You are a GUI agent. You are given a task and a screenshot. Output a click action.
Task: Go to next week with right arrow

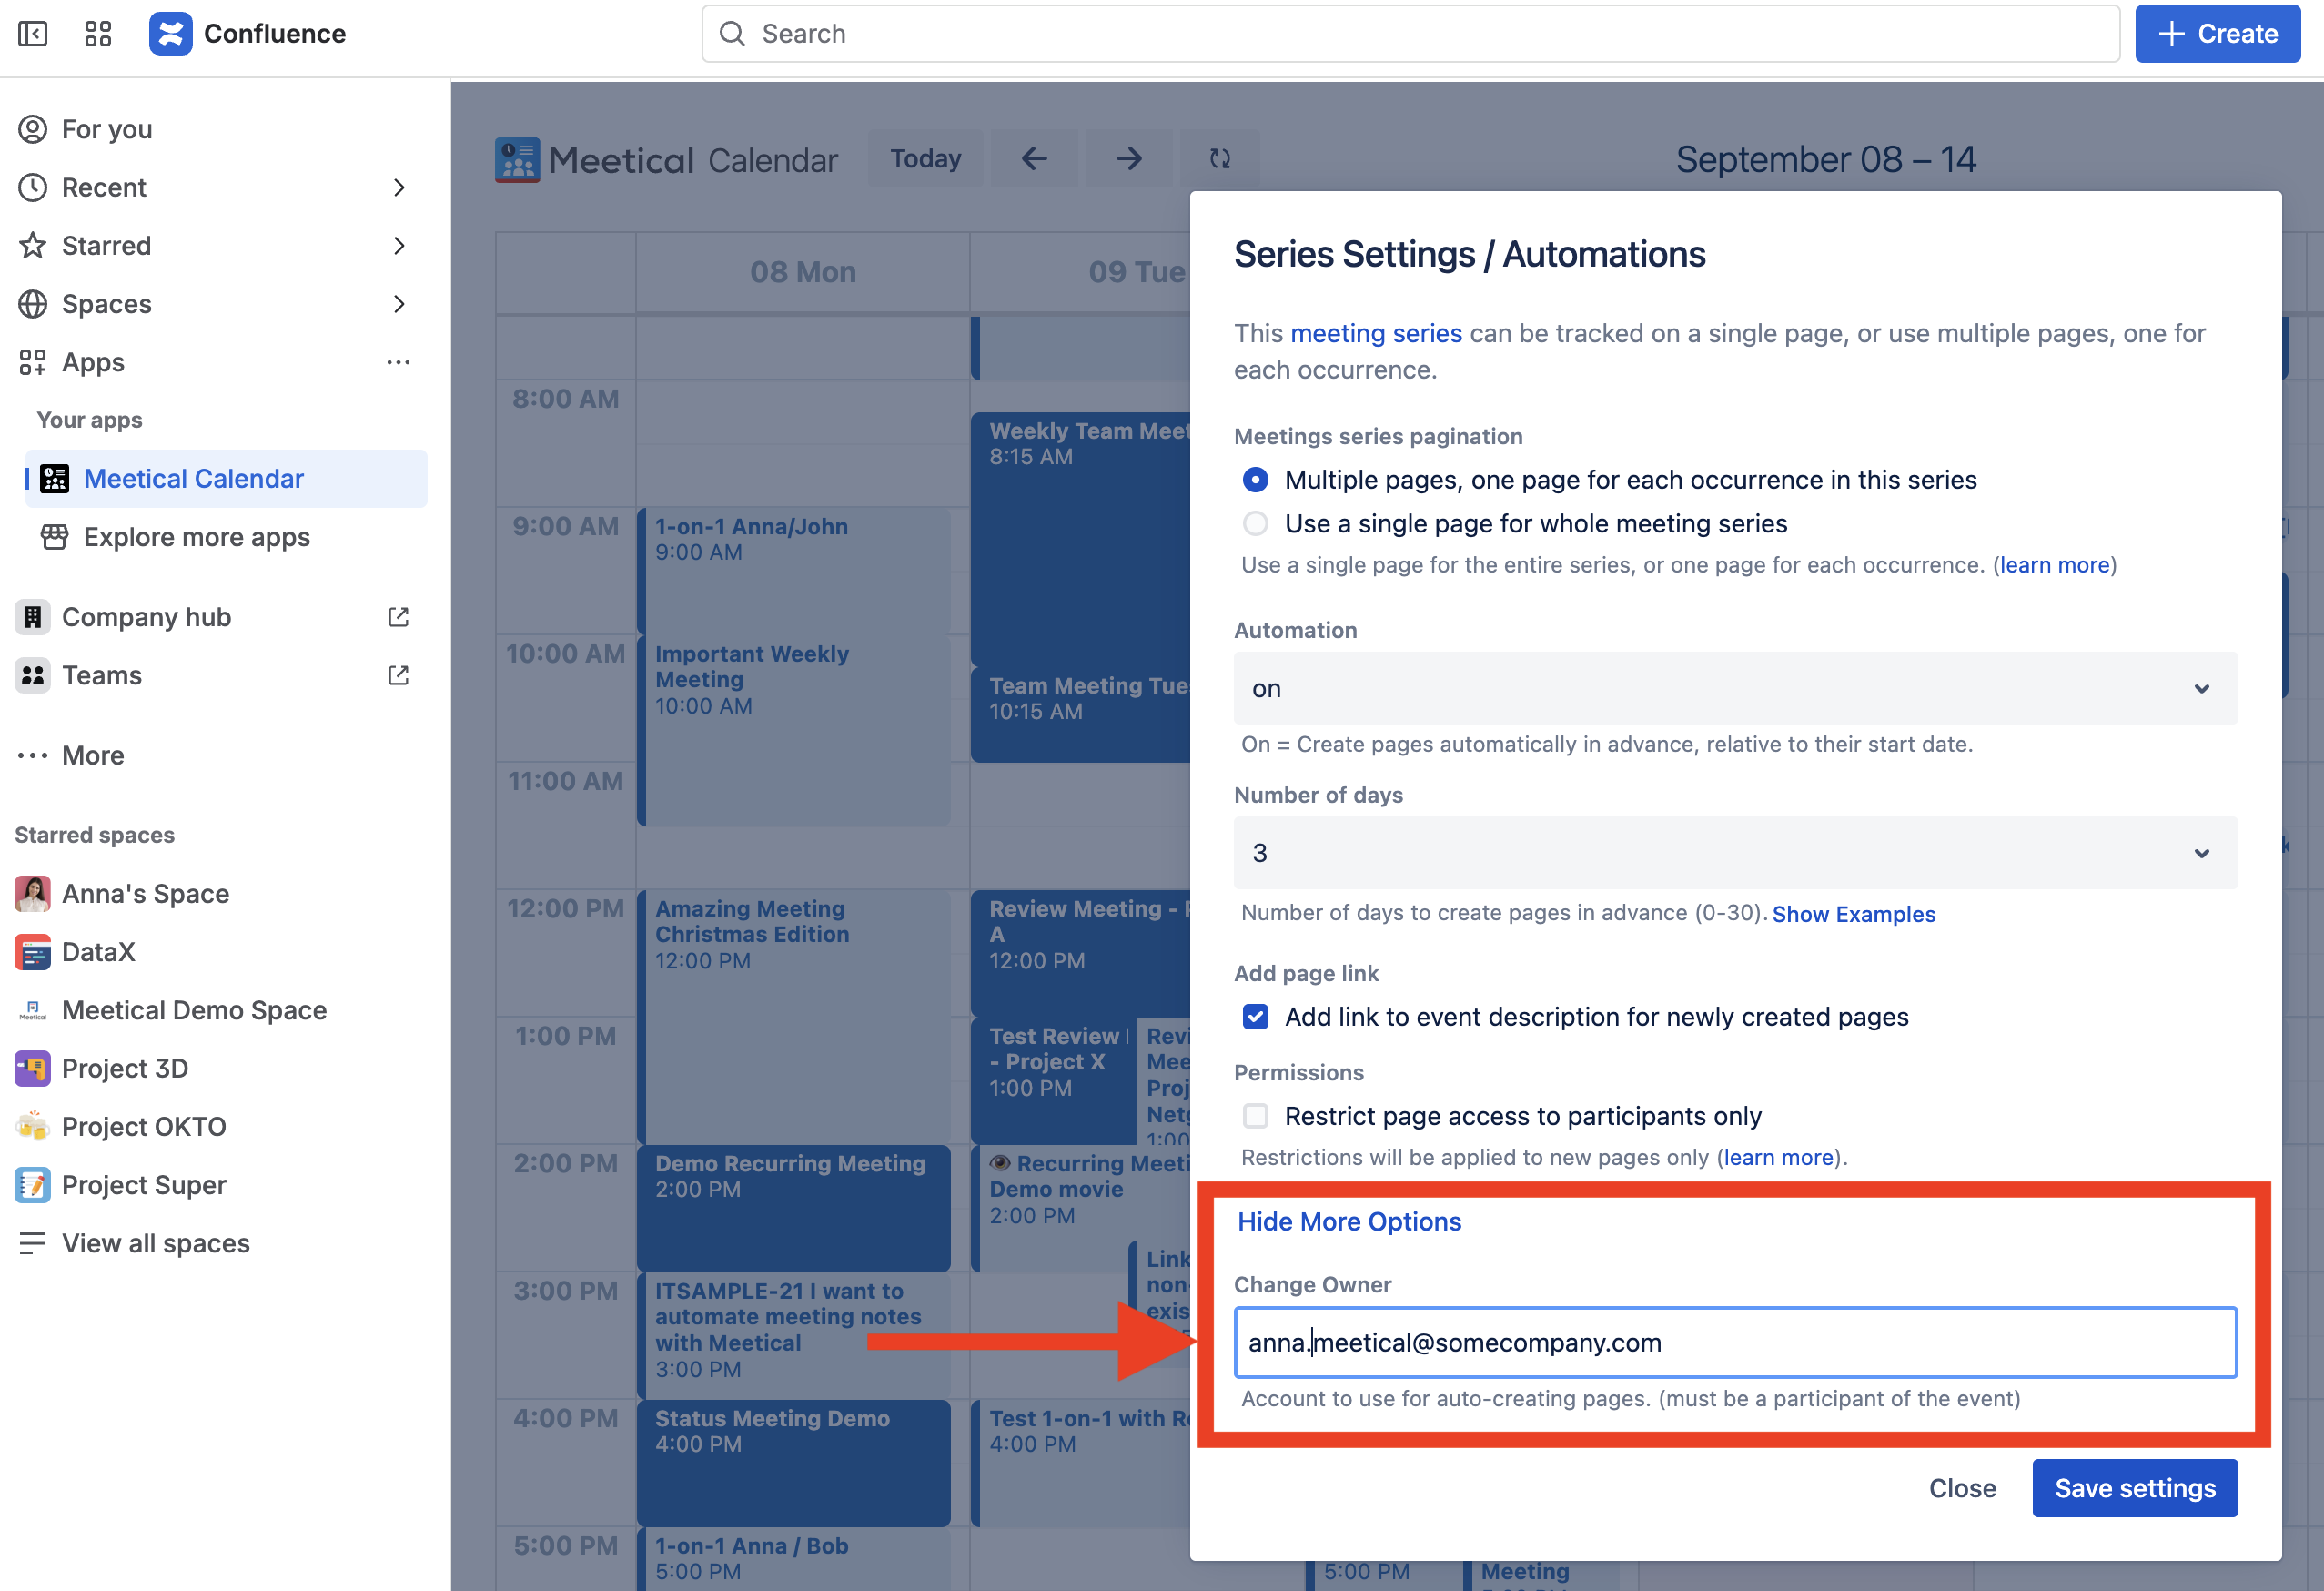1129,158
